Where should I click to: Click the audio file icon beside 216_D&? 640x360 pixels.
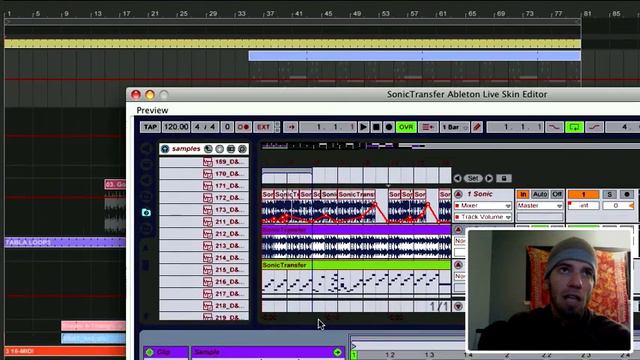(x=207, y=282)
